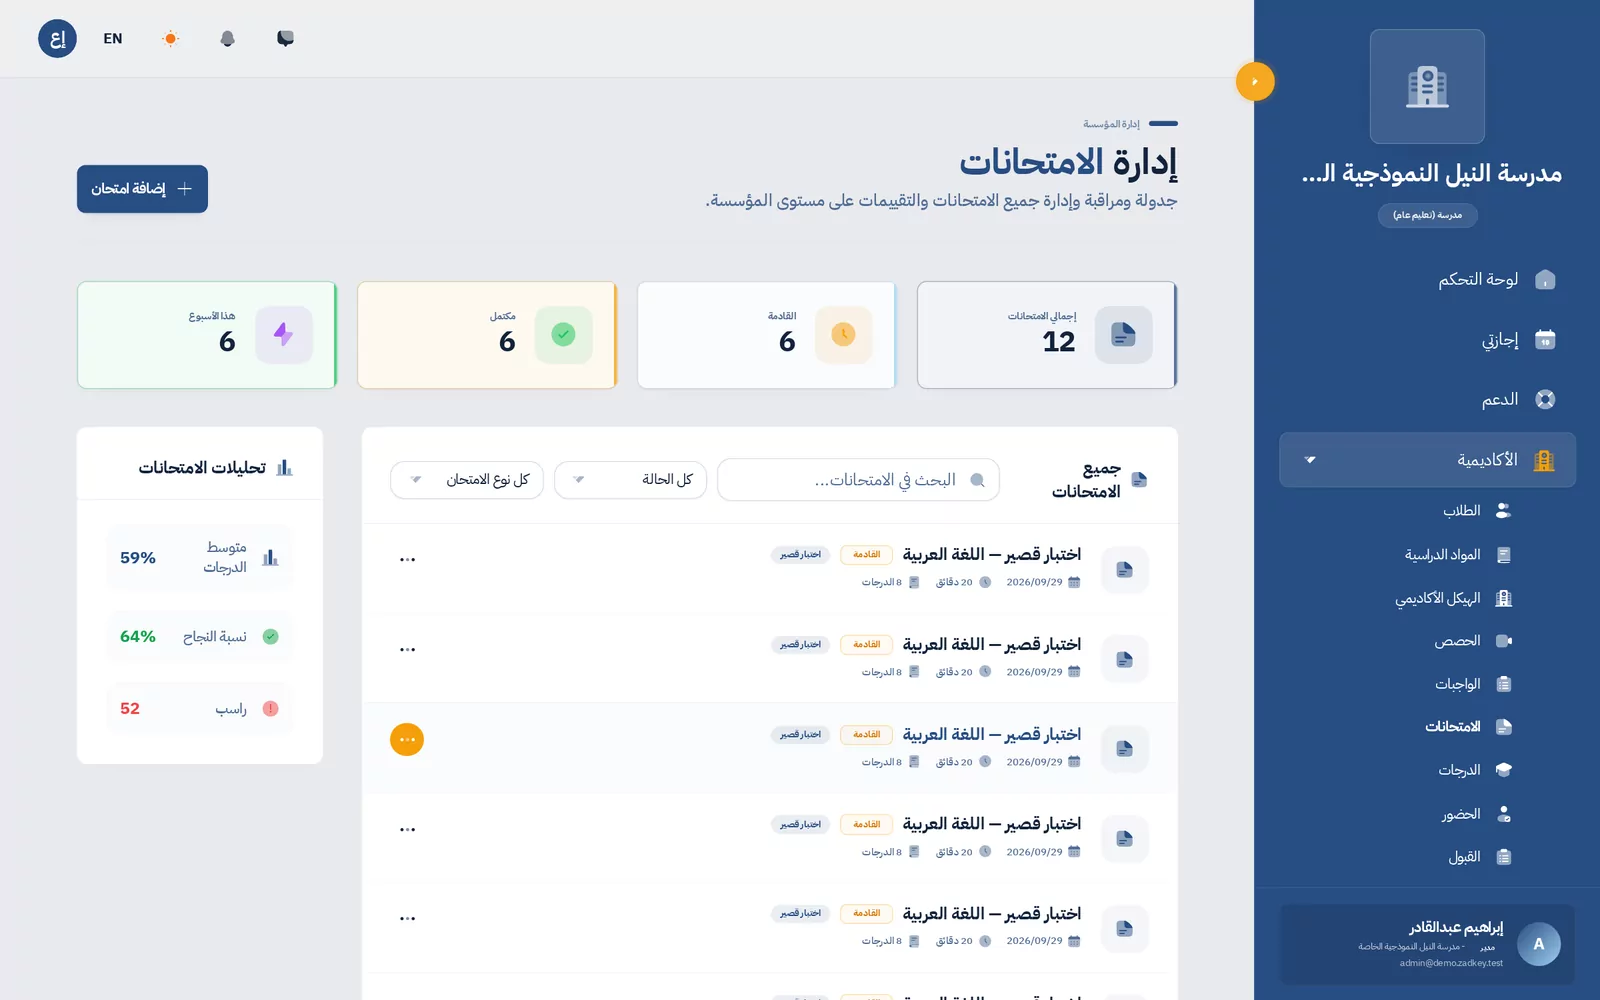
Task: Open the chat messages icon
Action: (x=285, y=39)
